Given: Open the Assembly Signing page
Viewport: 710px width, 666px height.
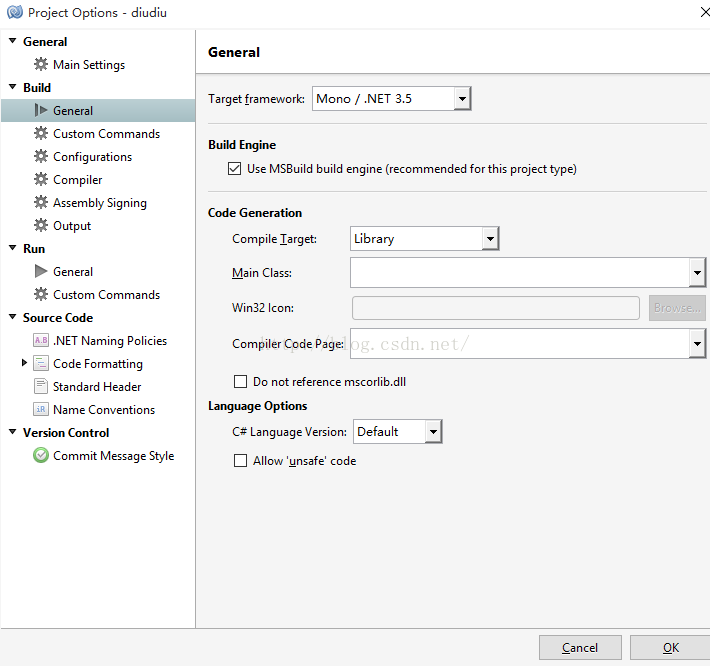Looking at the screenshot, I should point(100,203).
